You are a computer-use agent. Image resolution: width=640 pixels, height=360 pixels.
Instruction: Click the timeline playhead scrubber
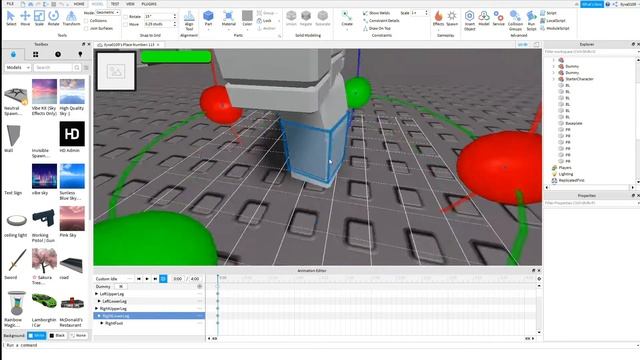coord(218,278)
